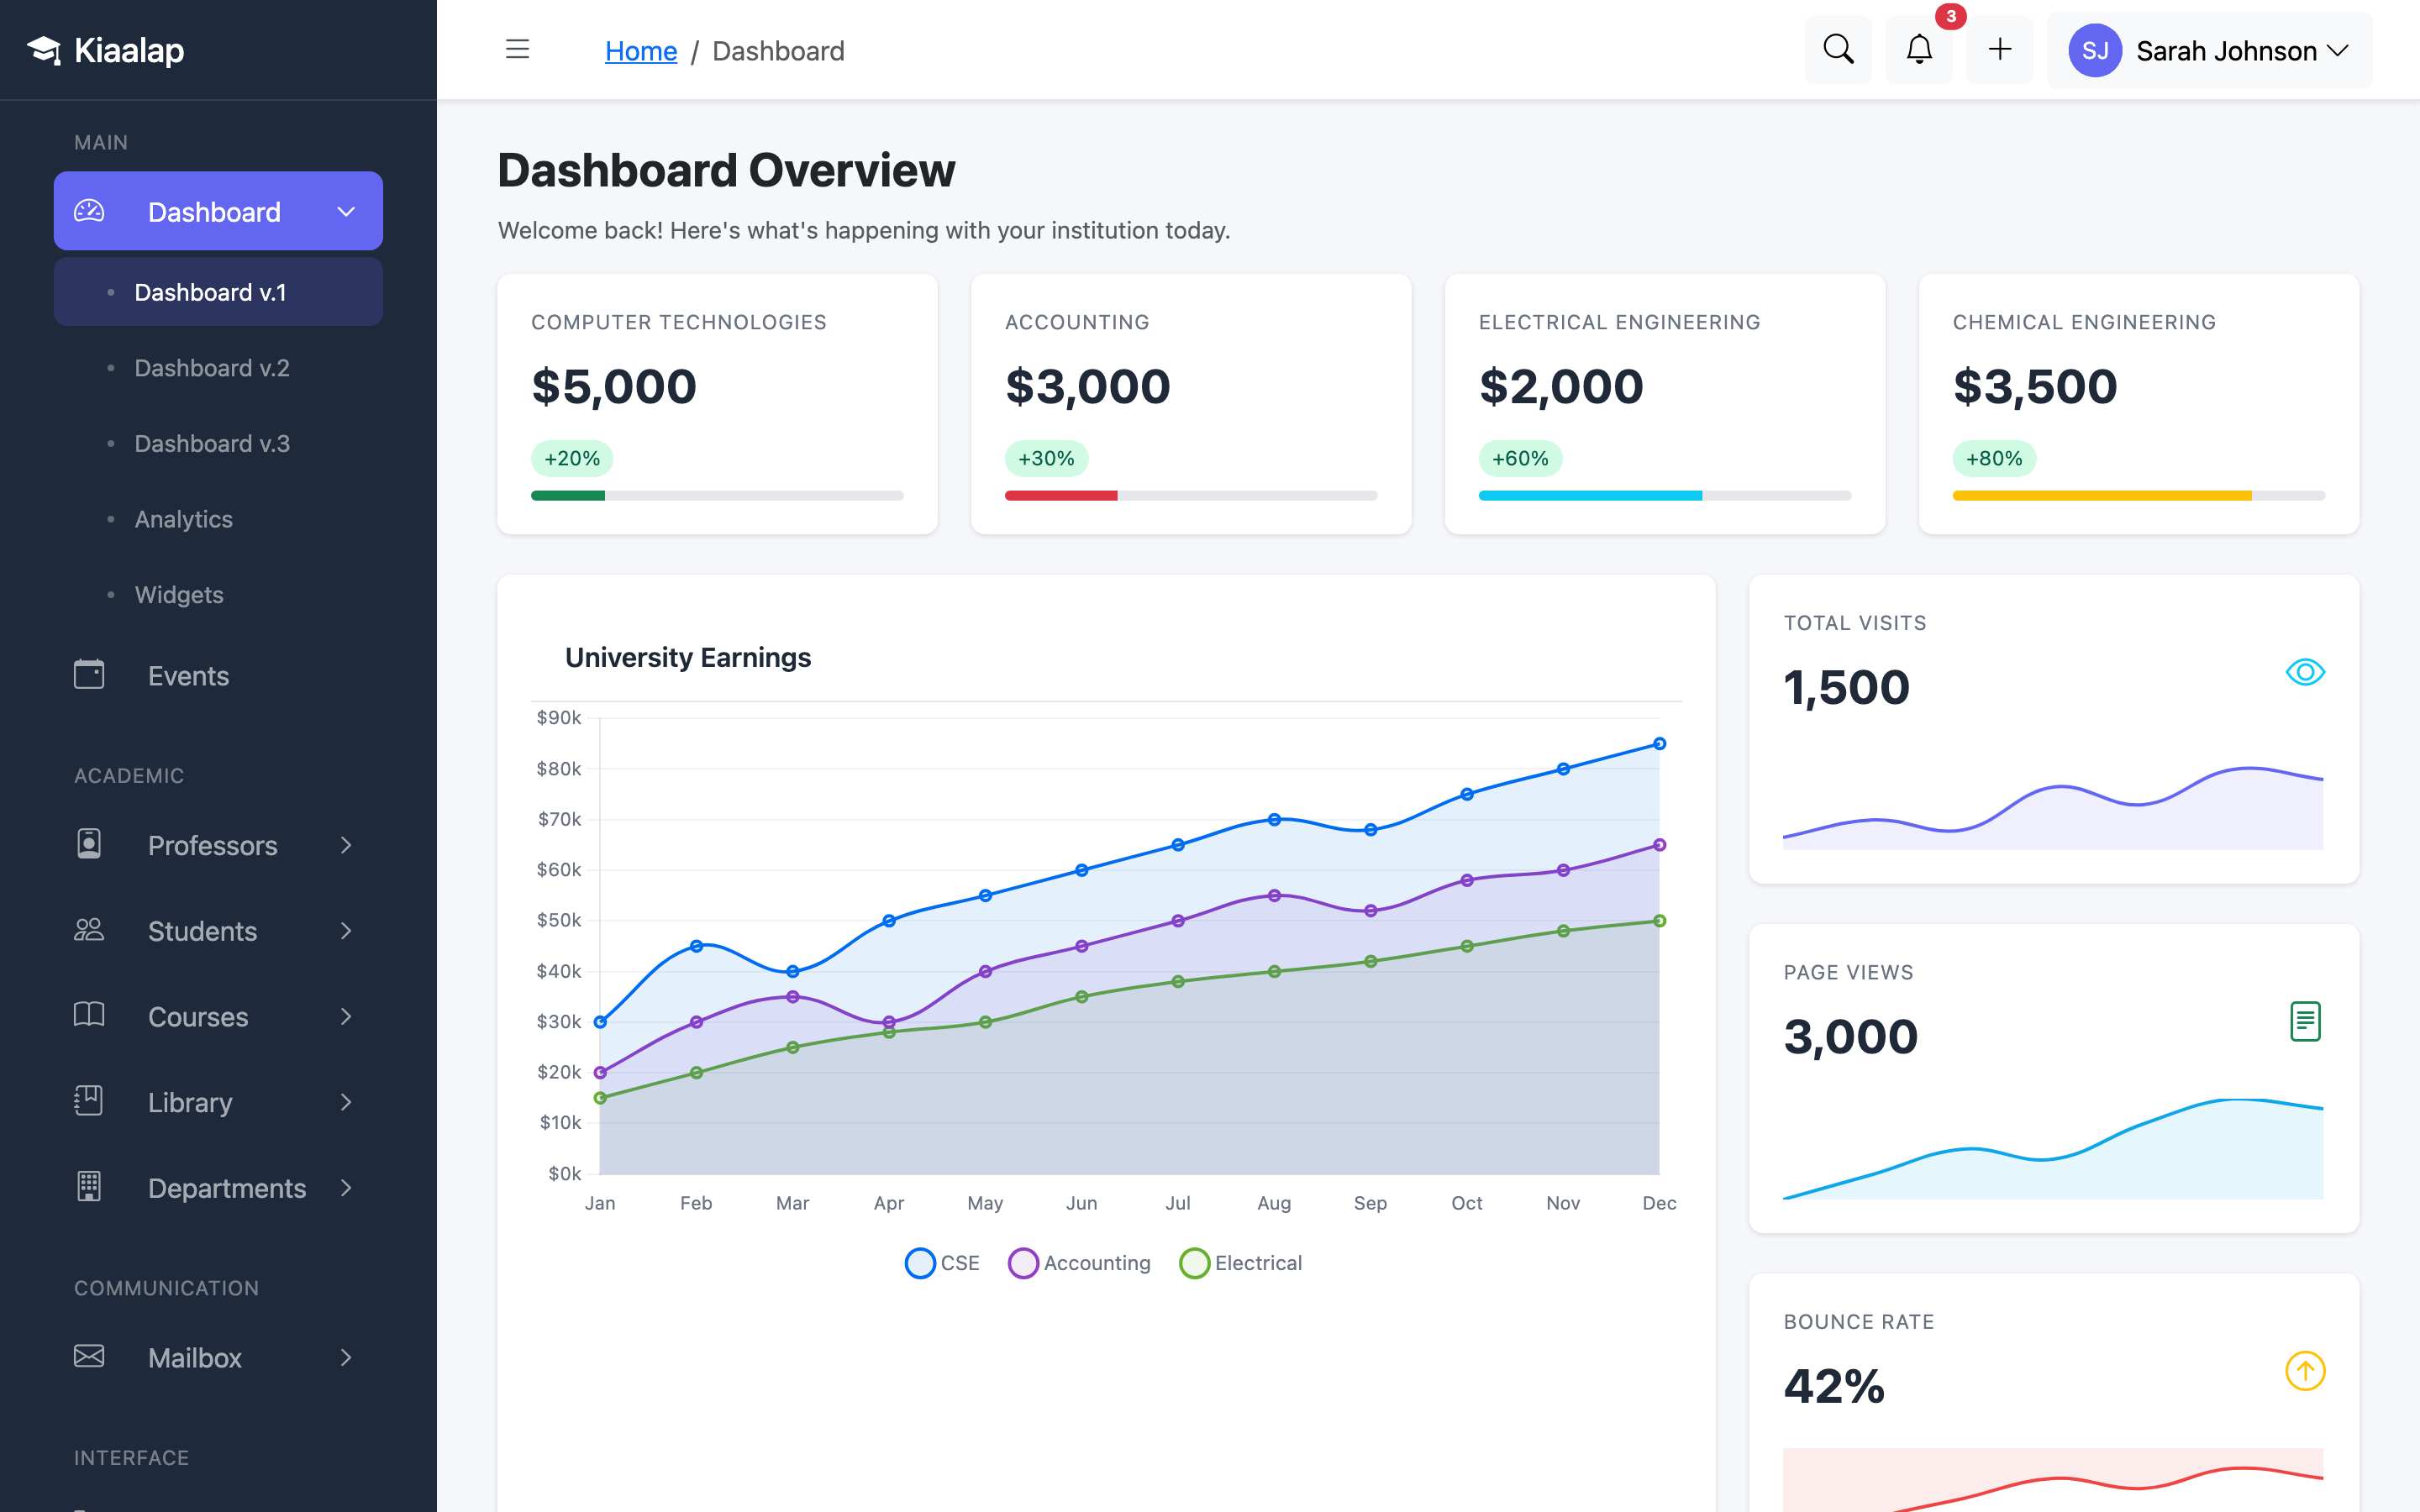Click the Professors sidebar label
The height and width of the screenshot is (1512, 2420).
coord(212,845)
